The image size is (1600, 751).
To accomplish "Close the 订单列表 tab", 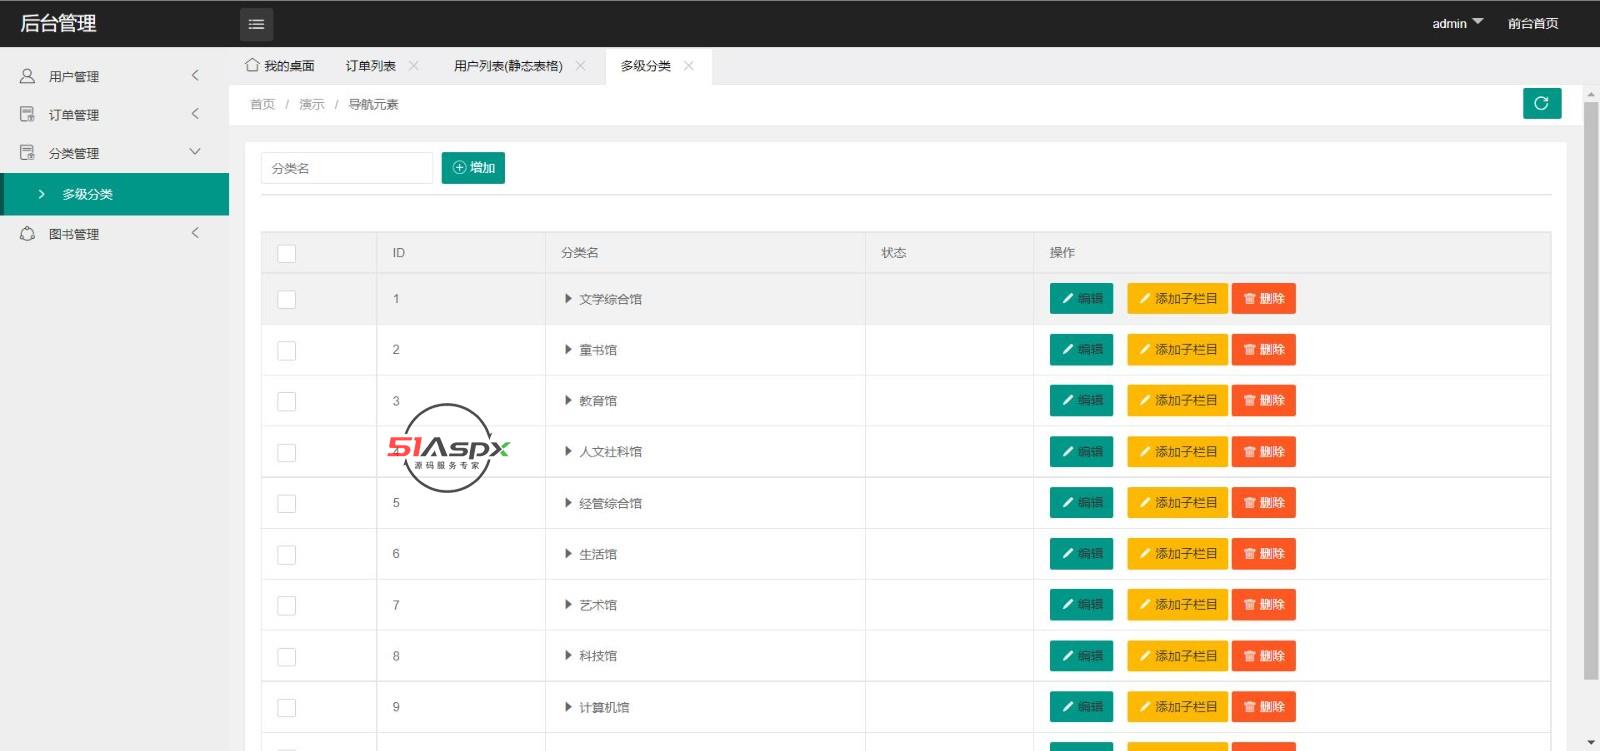I will [413, 66].
